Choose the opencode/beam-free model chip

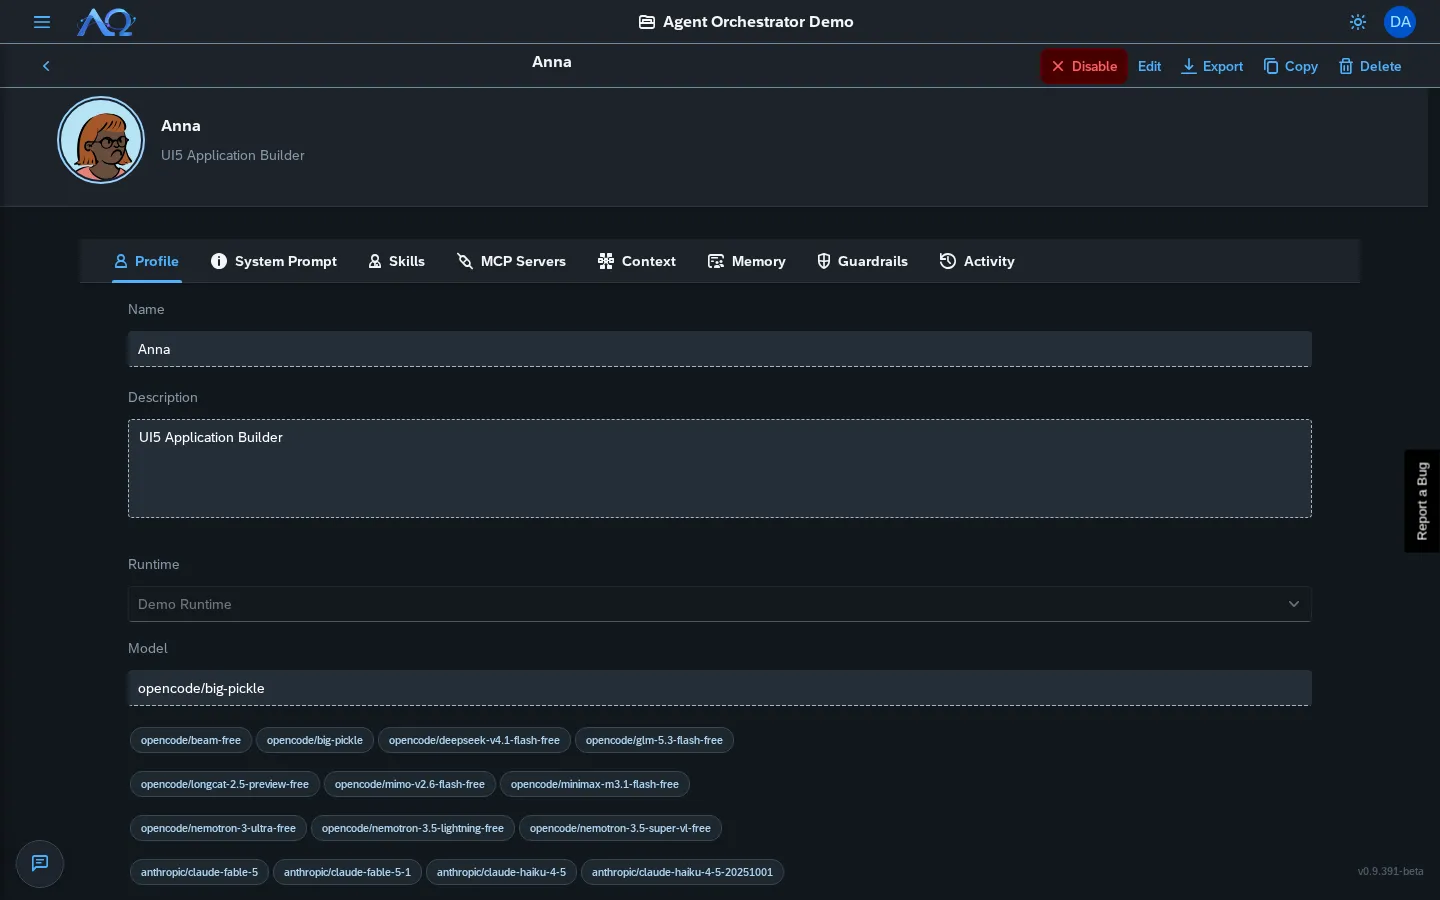click(191, 740)
